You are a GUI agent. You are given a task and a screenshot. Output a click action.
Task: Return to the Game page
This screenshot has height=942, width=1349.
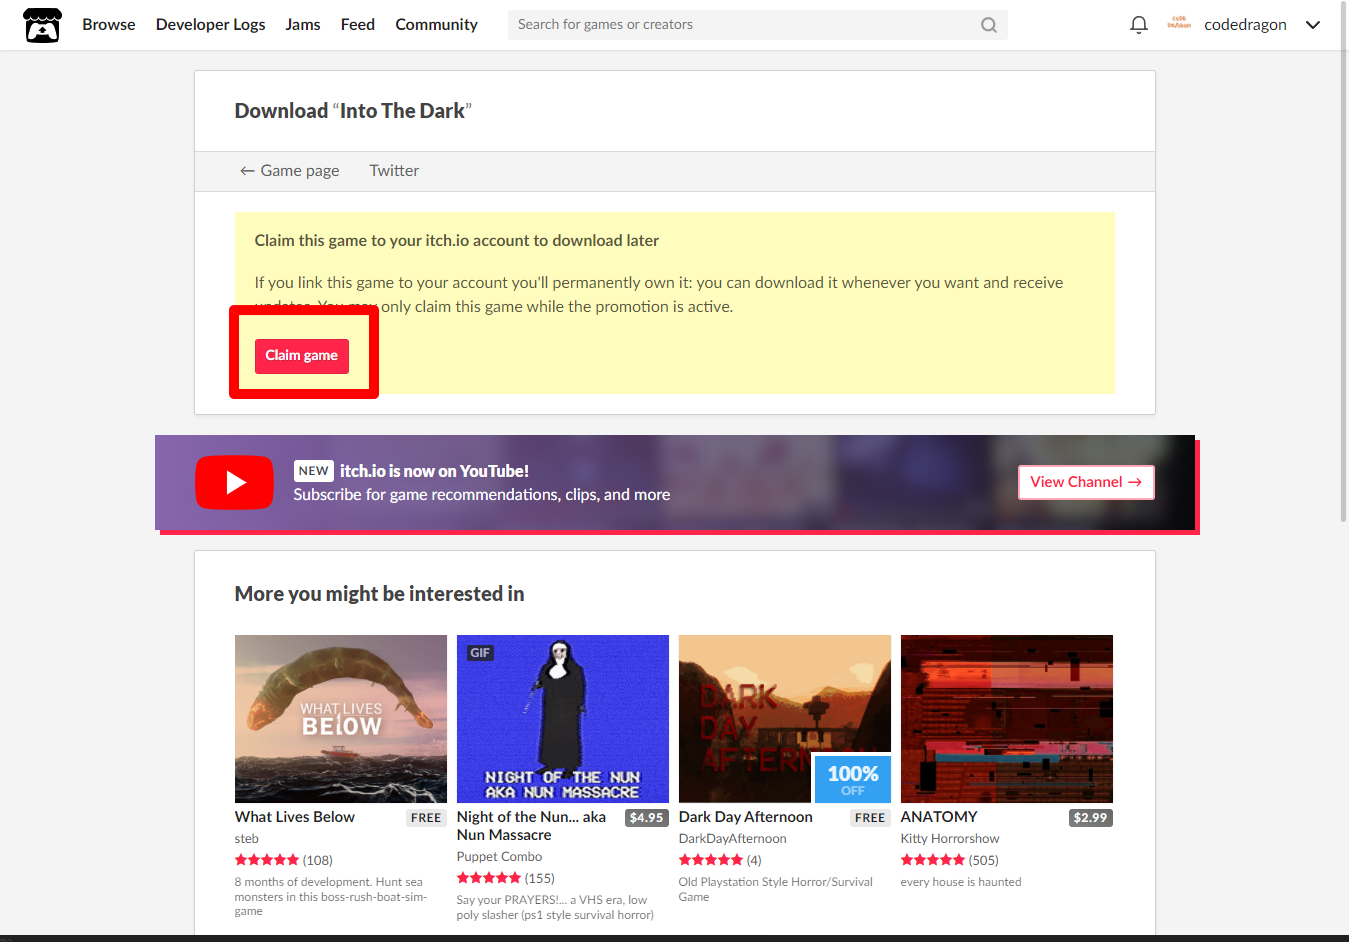[289, 171]
